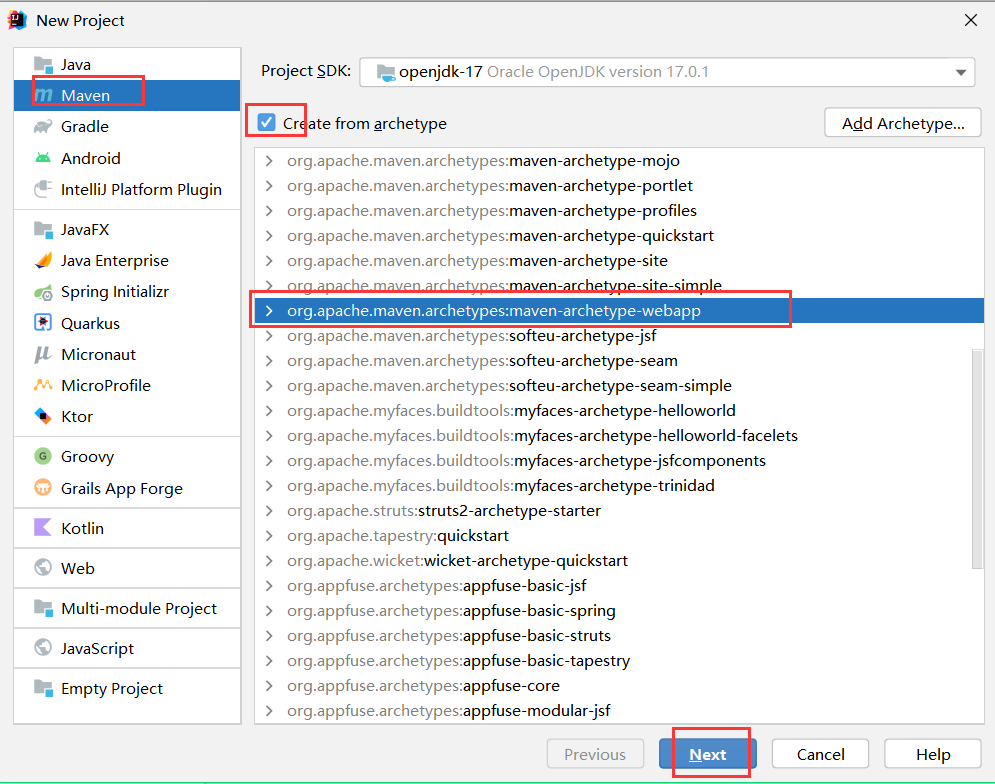Click the Java Enterprise icon
This screenshot has width=995, height=784.
(43, 260)
